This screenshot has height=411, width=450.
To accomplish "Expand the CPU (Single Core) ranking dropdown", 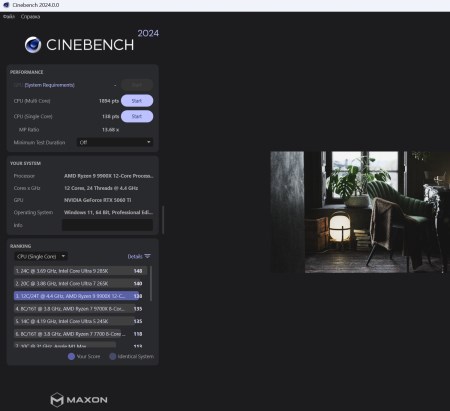I will (41, 256).
